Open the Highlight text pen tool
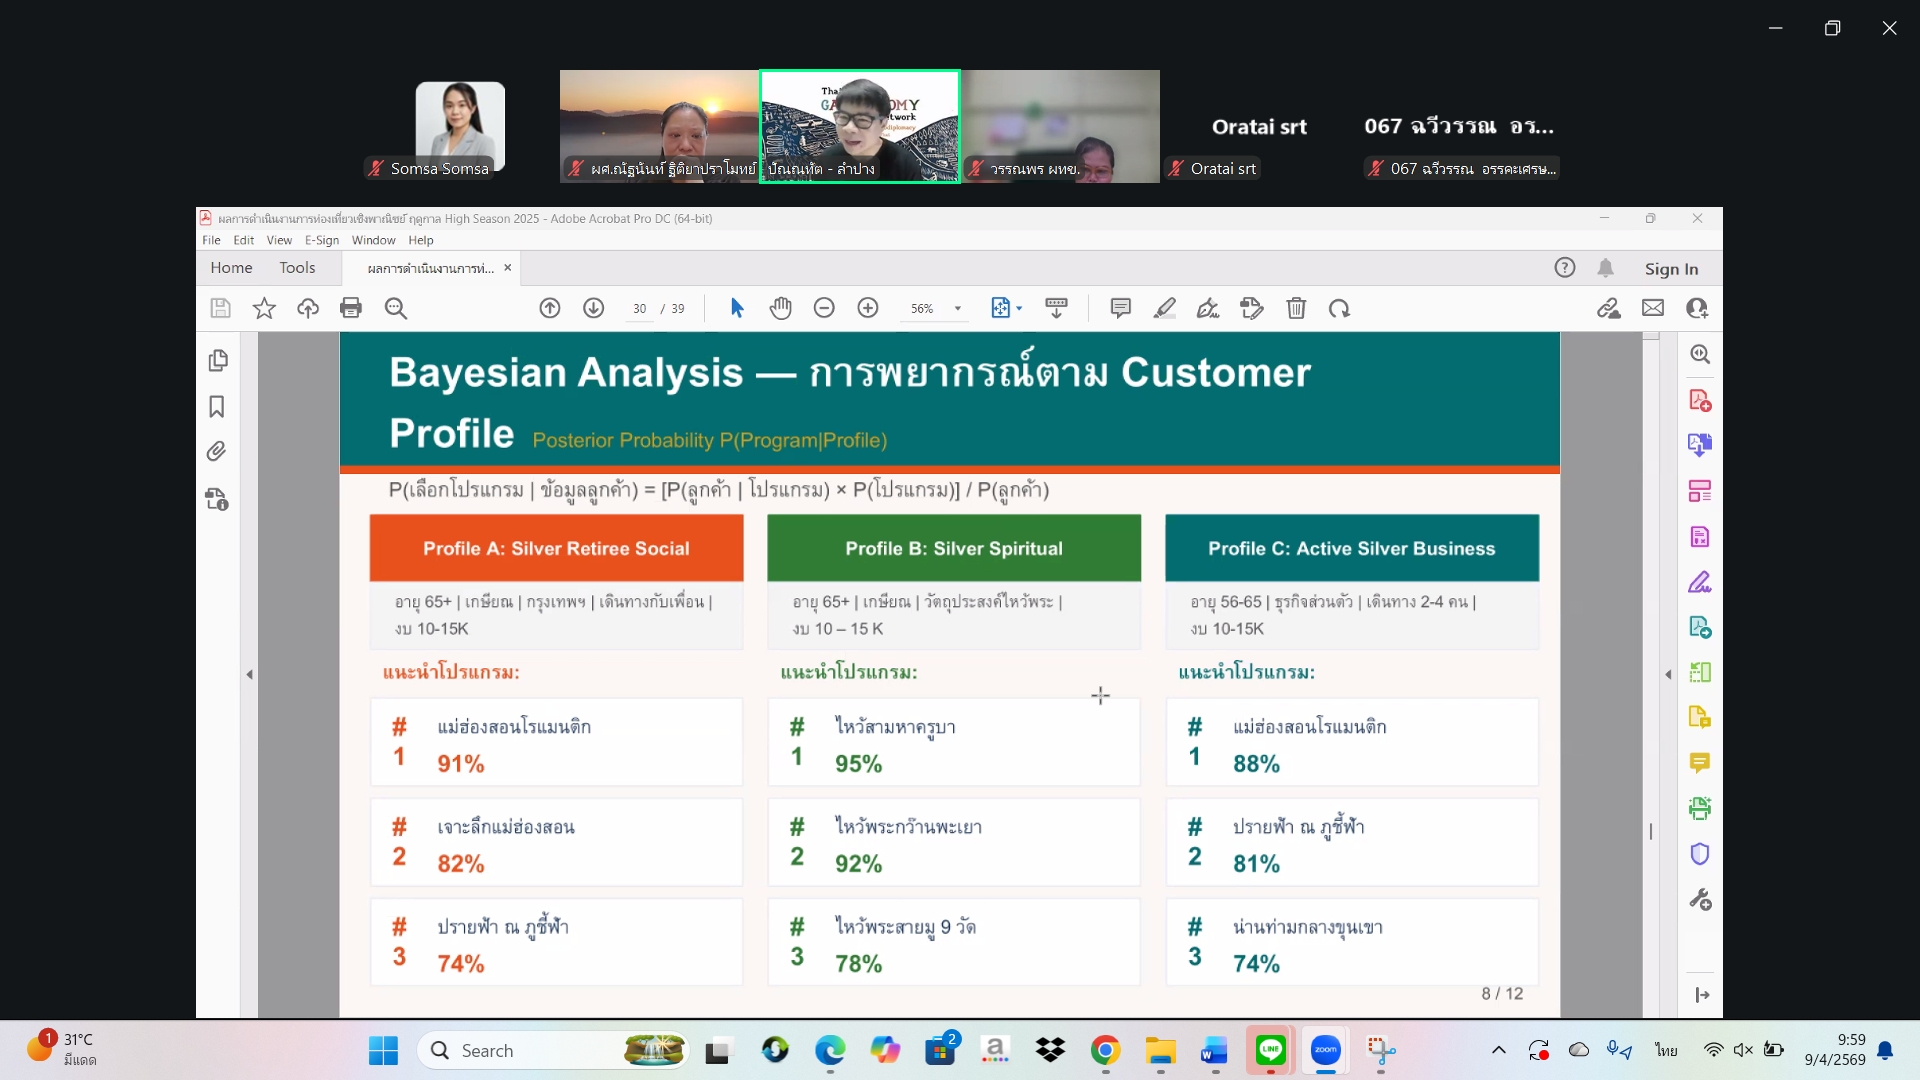The width and height of the screenshot is (1920, 1080). click(1164, 308)
